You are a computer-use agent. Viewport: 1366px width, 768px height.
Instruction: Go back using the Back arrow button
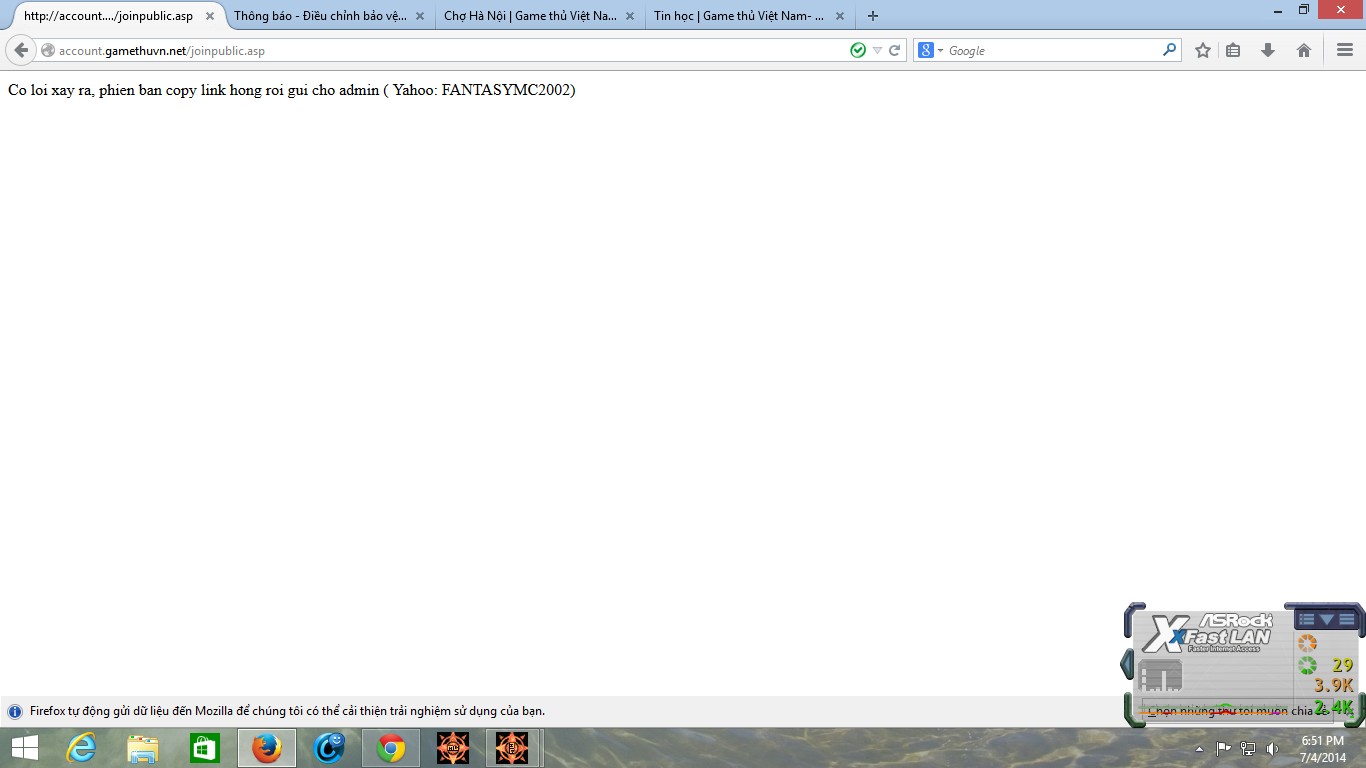(21, 50)
